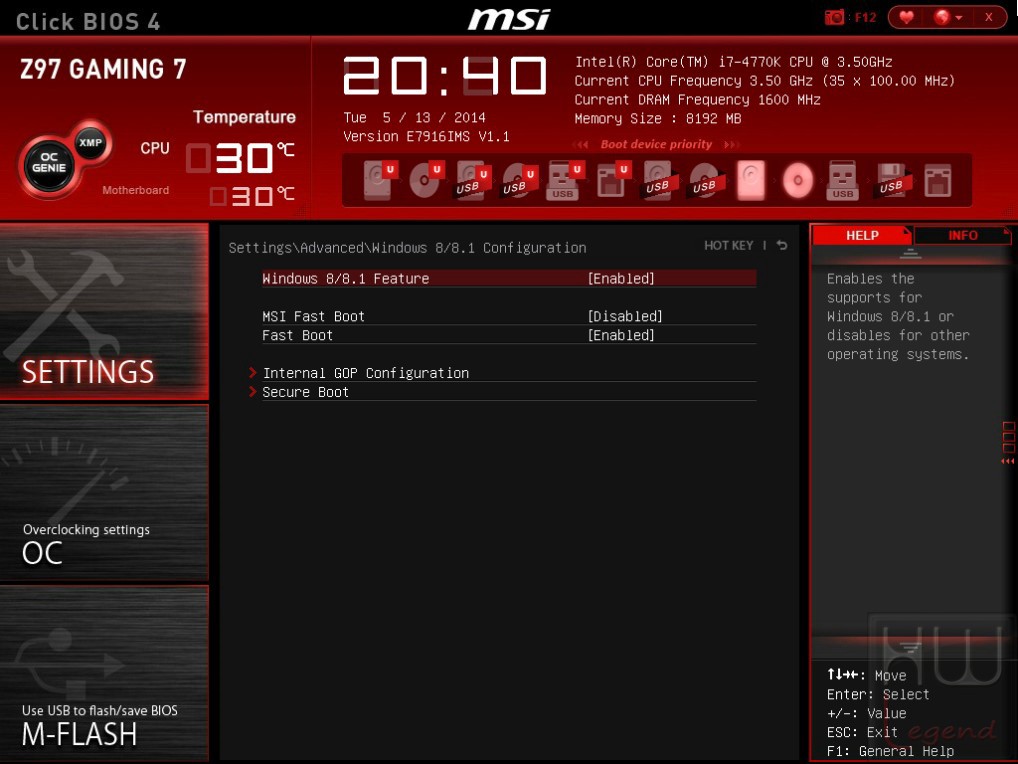
Task: Change the MSI Fast Boot [Disabled] value
Action: click(625, 316)
